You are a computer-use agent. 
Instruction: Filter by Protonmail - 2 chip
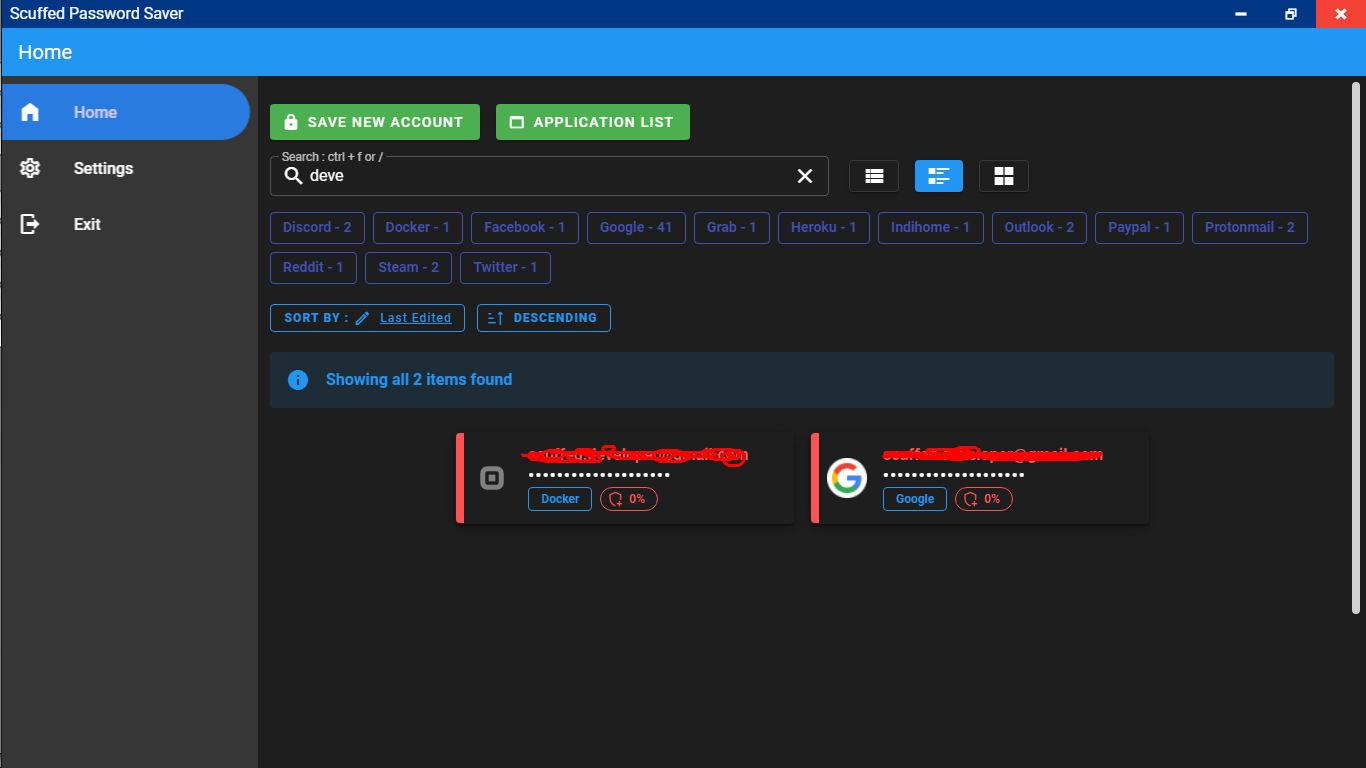(x=1250, y=227)
